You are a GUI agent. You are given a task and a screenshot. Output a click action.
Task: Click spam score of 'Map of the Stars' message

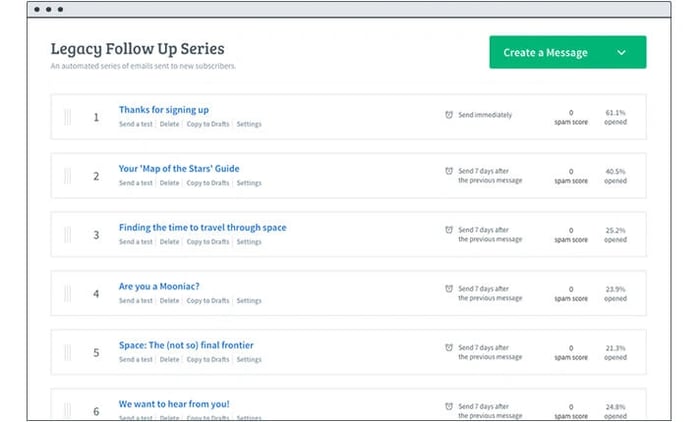coord(571,176)
